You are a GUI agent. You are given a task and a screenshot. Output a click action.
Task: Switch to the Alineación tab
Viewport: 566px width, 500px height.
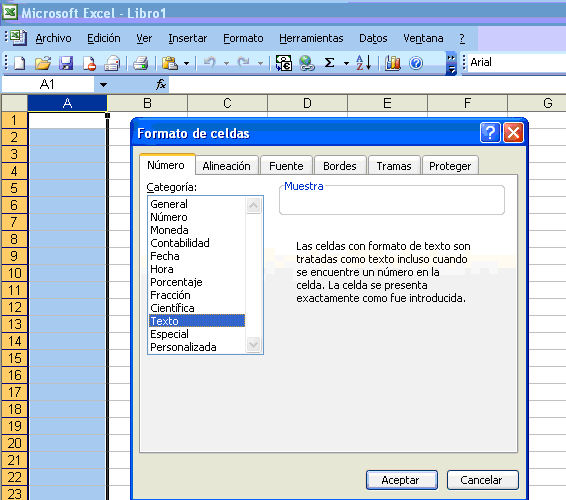pos(226,166)
